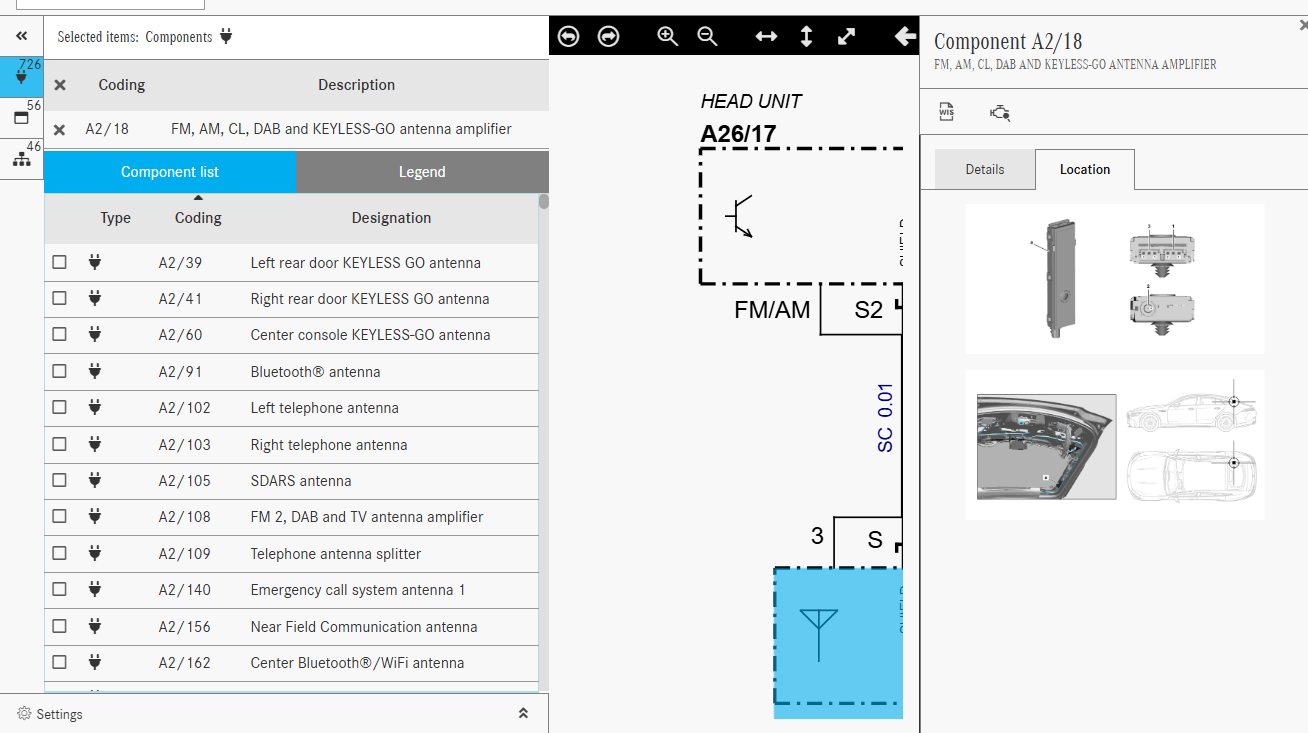Viewport: 1308px width, 733px height.
Task: Open components panel plug icon showing 726
Action: point(21,77)
